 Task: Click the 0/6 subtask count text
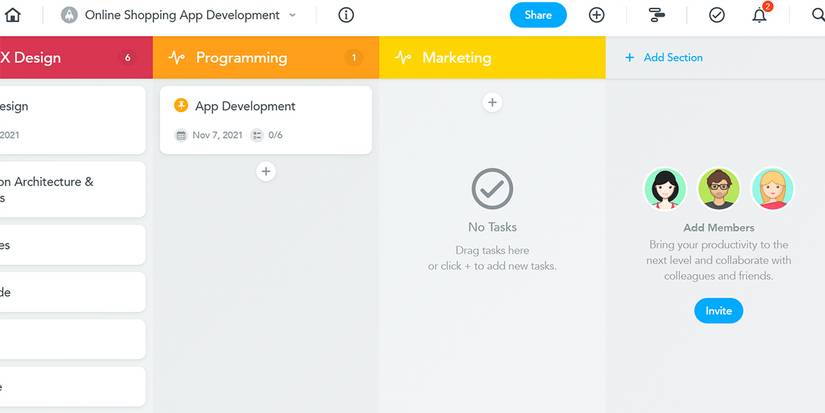click(x=275, y=135)
